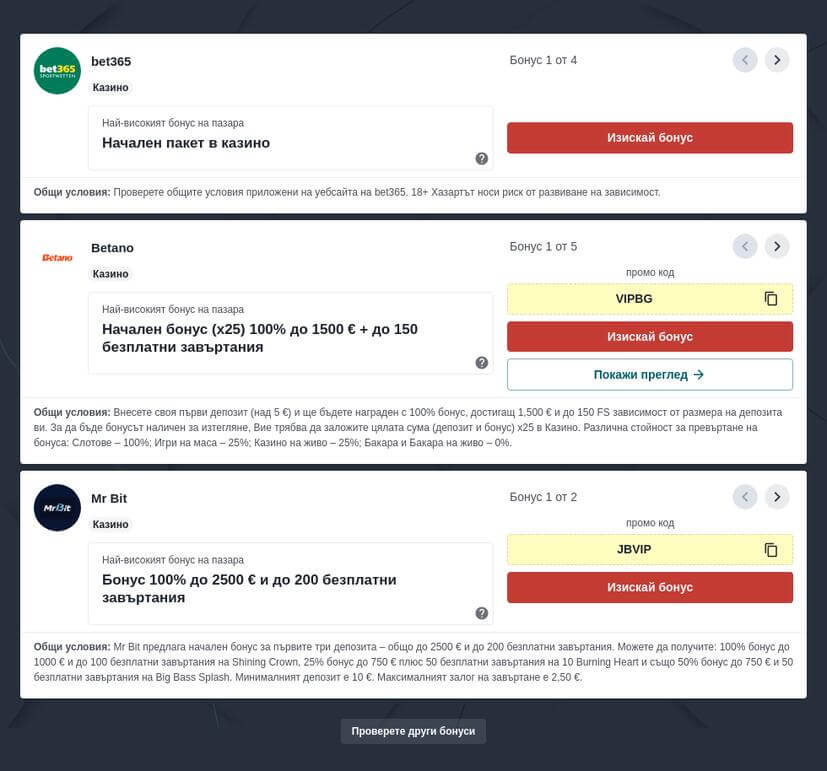This screenshot has height=771, width=827.
Task: Click the Betano logo
Action: click(x=57, y=258)
